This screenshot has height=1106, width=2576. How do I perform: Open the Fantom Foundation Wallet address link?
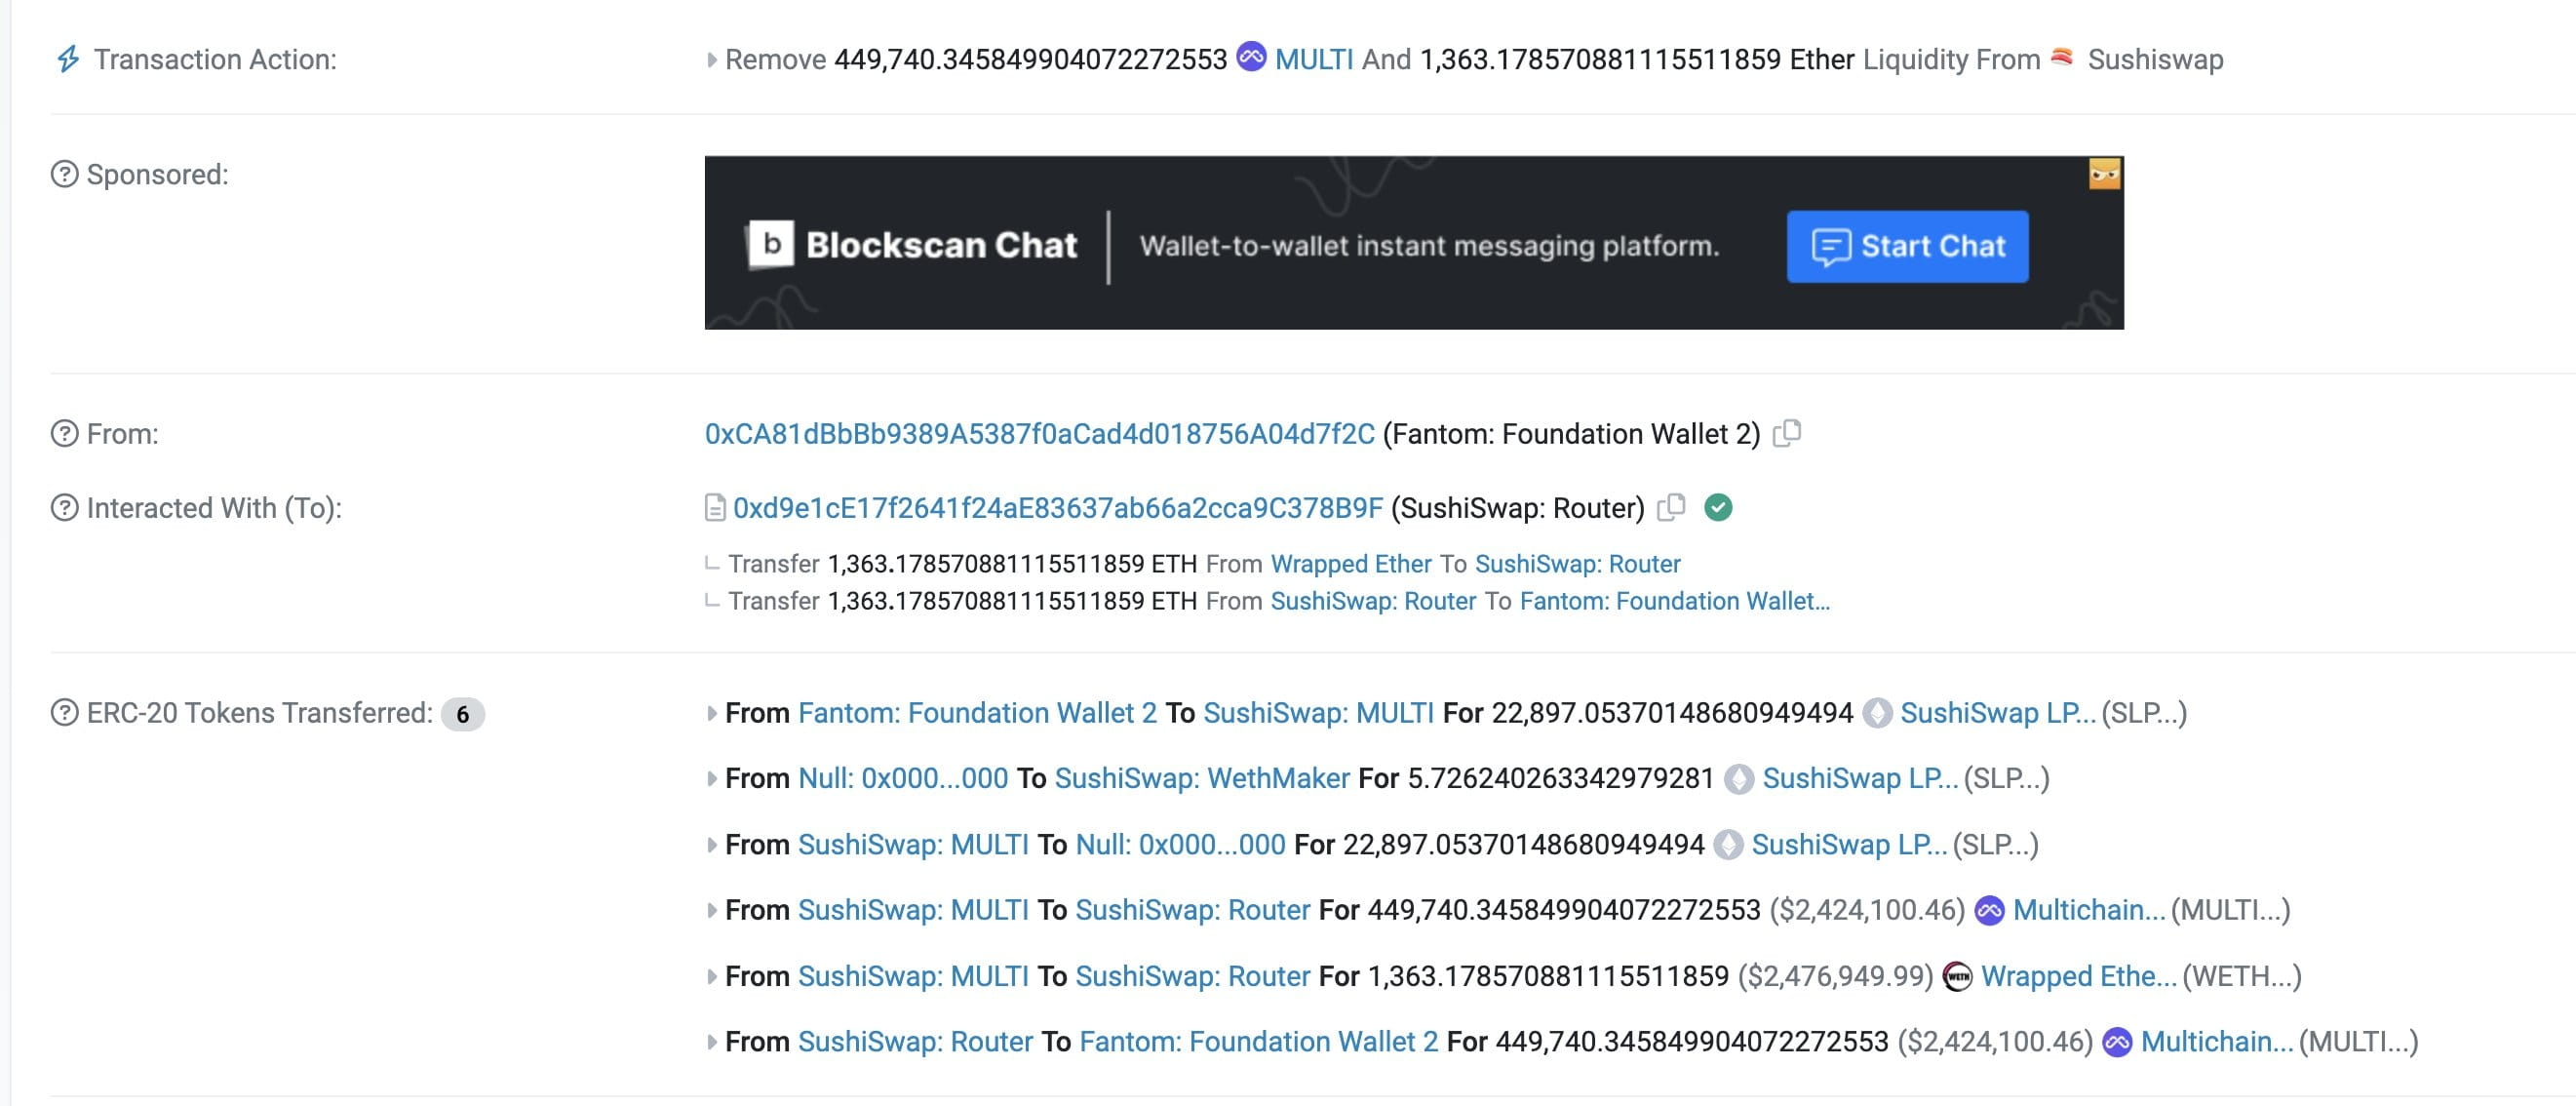tap(1039, 434)
